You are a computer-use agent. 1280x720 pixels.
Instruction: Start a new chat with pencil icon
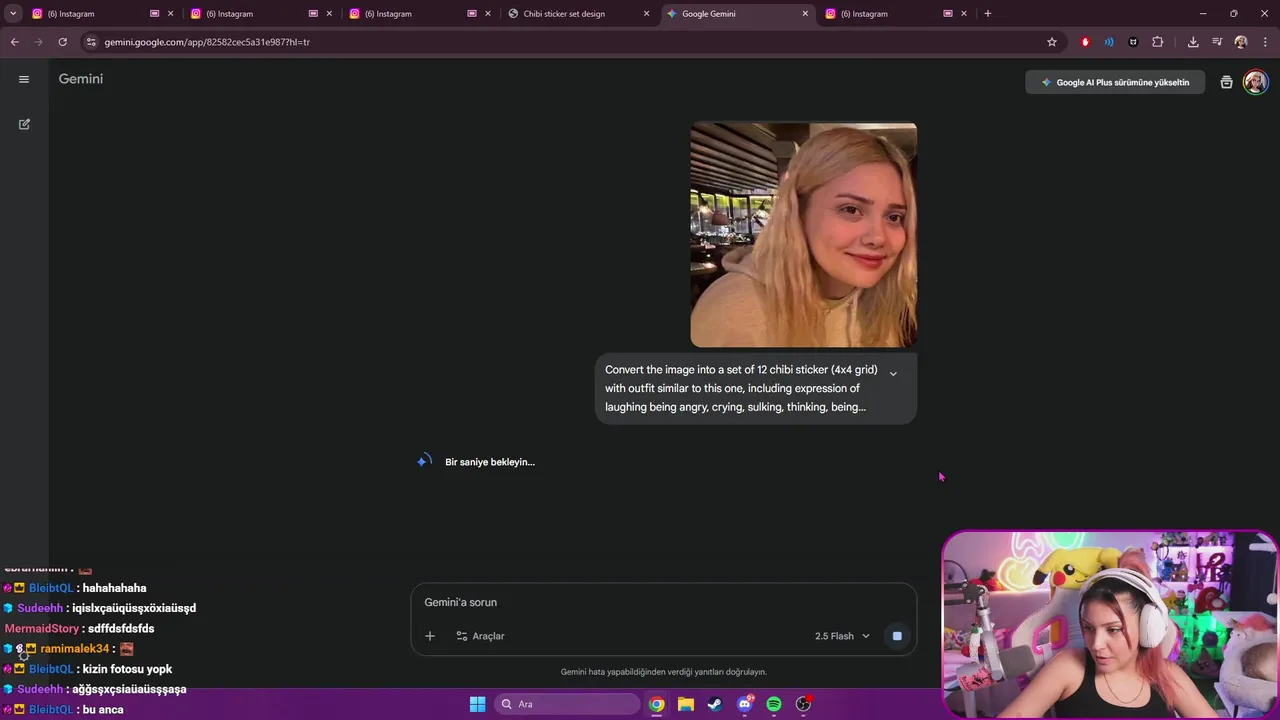click(x=24, y=124)
